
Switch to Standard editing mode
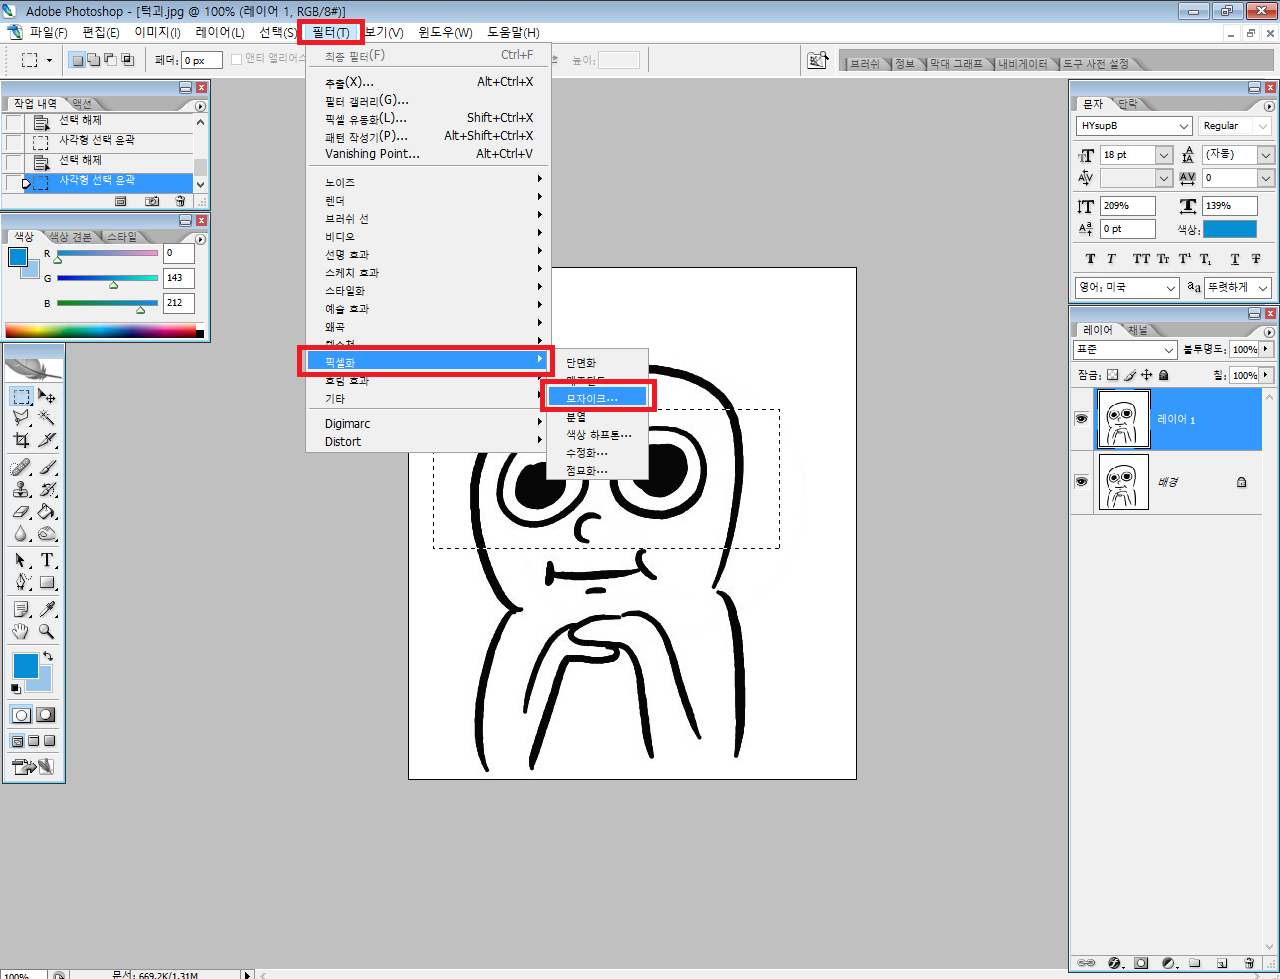pyautogui.click(x=21, y=715)
